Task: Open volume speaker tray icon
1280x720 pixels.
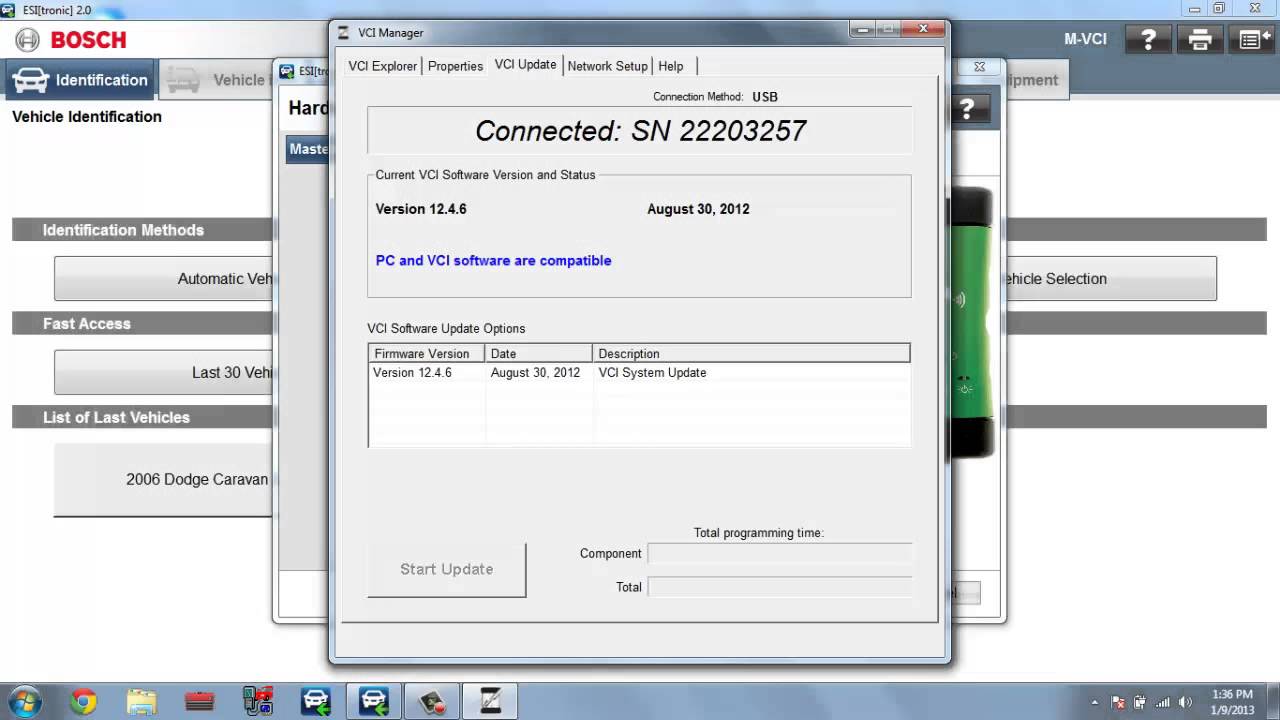Action: tap(1186, 703)
